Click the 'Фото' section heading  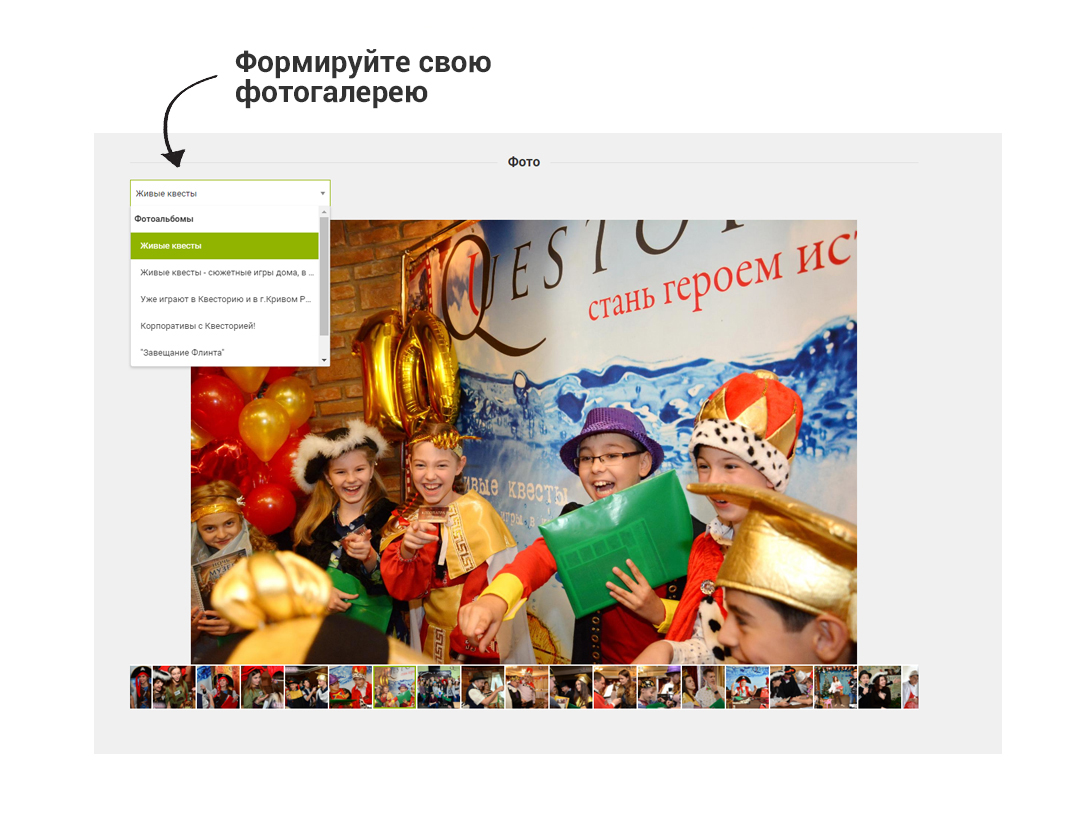click(523, 162)
